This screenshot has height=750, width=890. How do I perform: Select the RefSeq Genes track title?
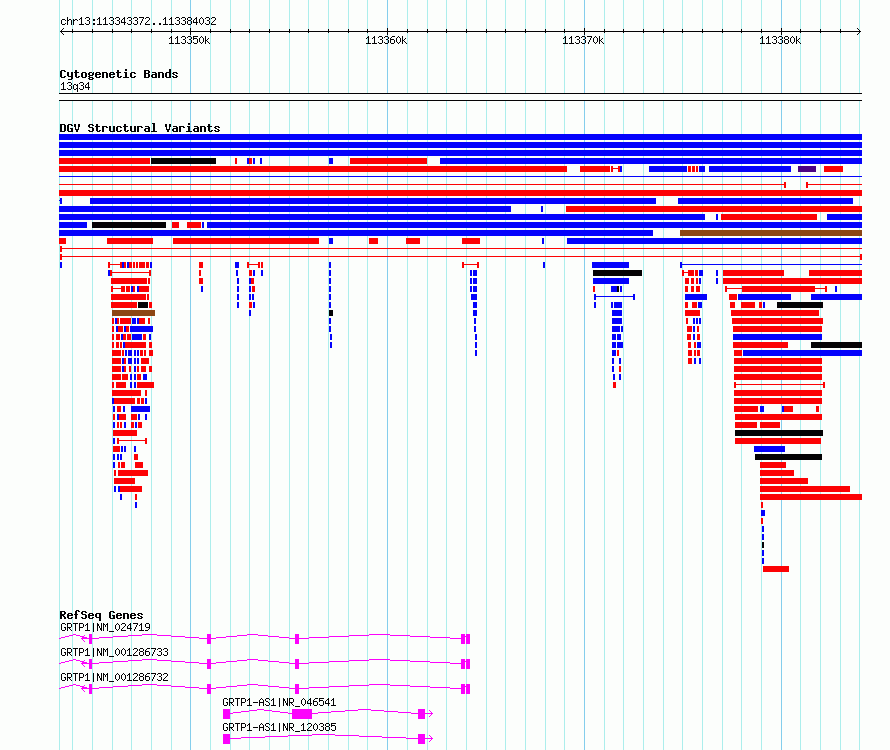tap(101, 615)
